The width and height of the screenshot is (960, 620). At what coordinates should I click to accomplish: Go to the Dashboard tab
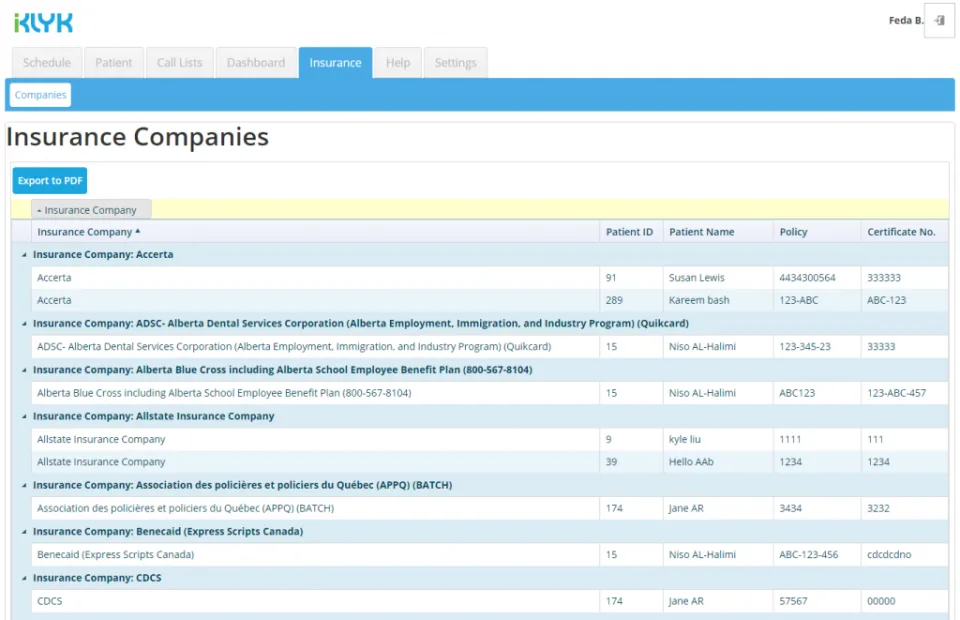[256, 62]
